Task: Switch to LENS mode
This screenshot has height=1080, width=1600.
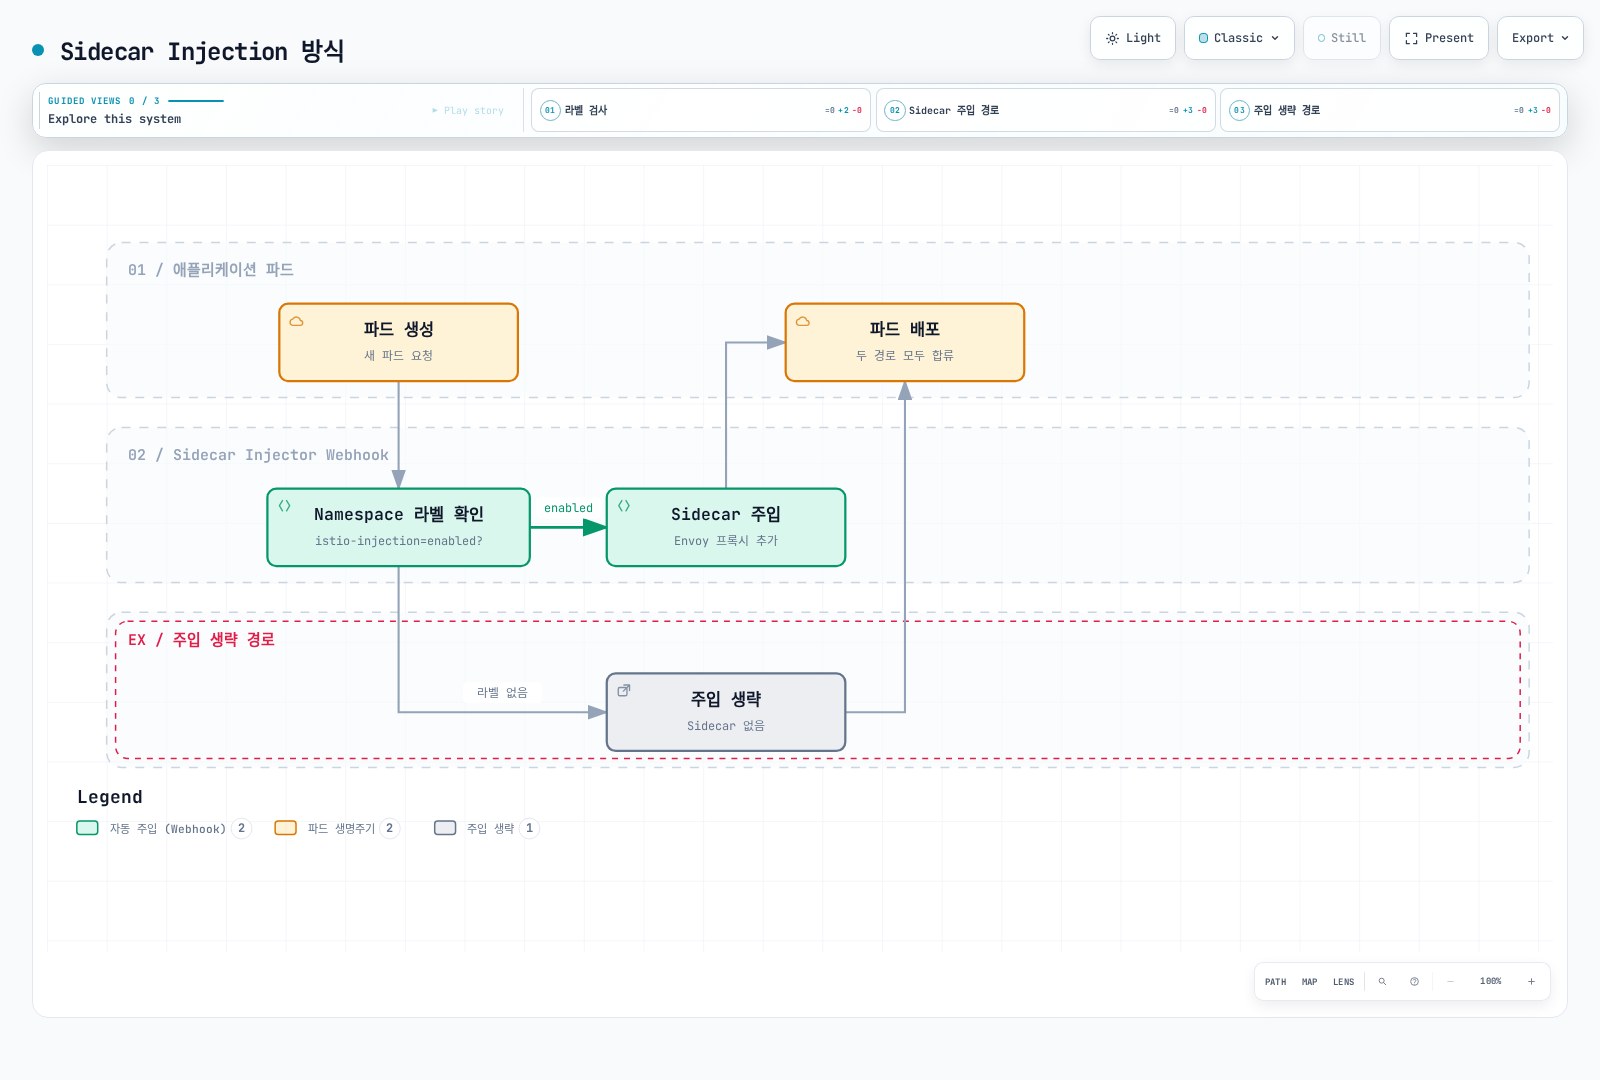Action: [x=1343, y=982]
